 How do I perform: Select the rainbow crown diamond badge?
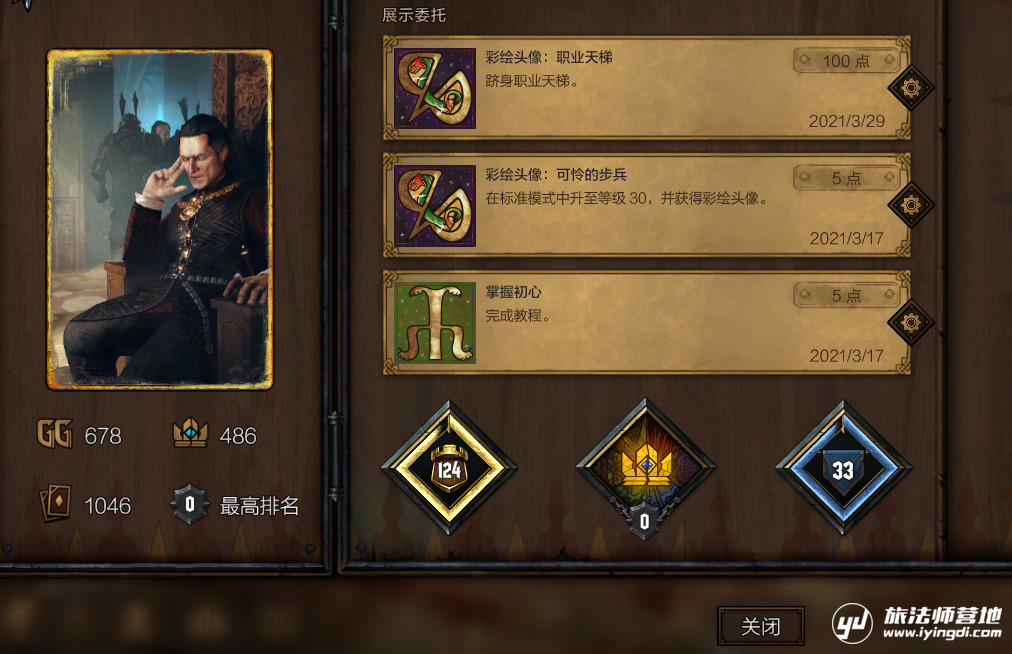pos(645,466)
